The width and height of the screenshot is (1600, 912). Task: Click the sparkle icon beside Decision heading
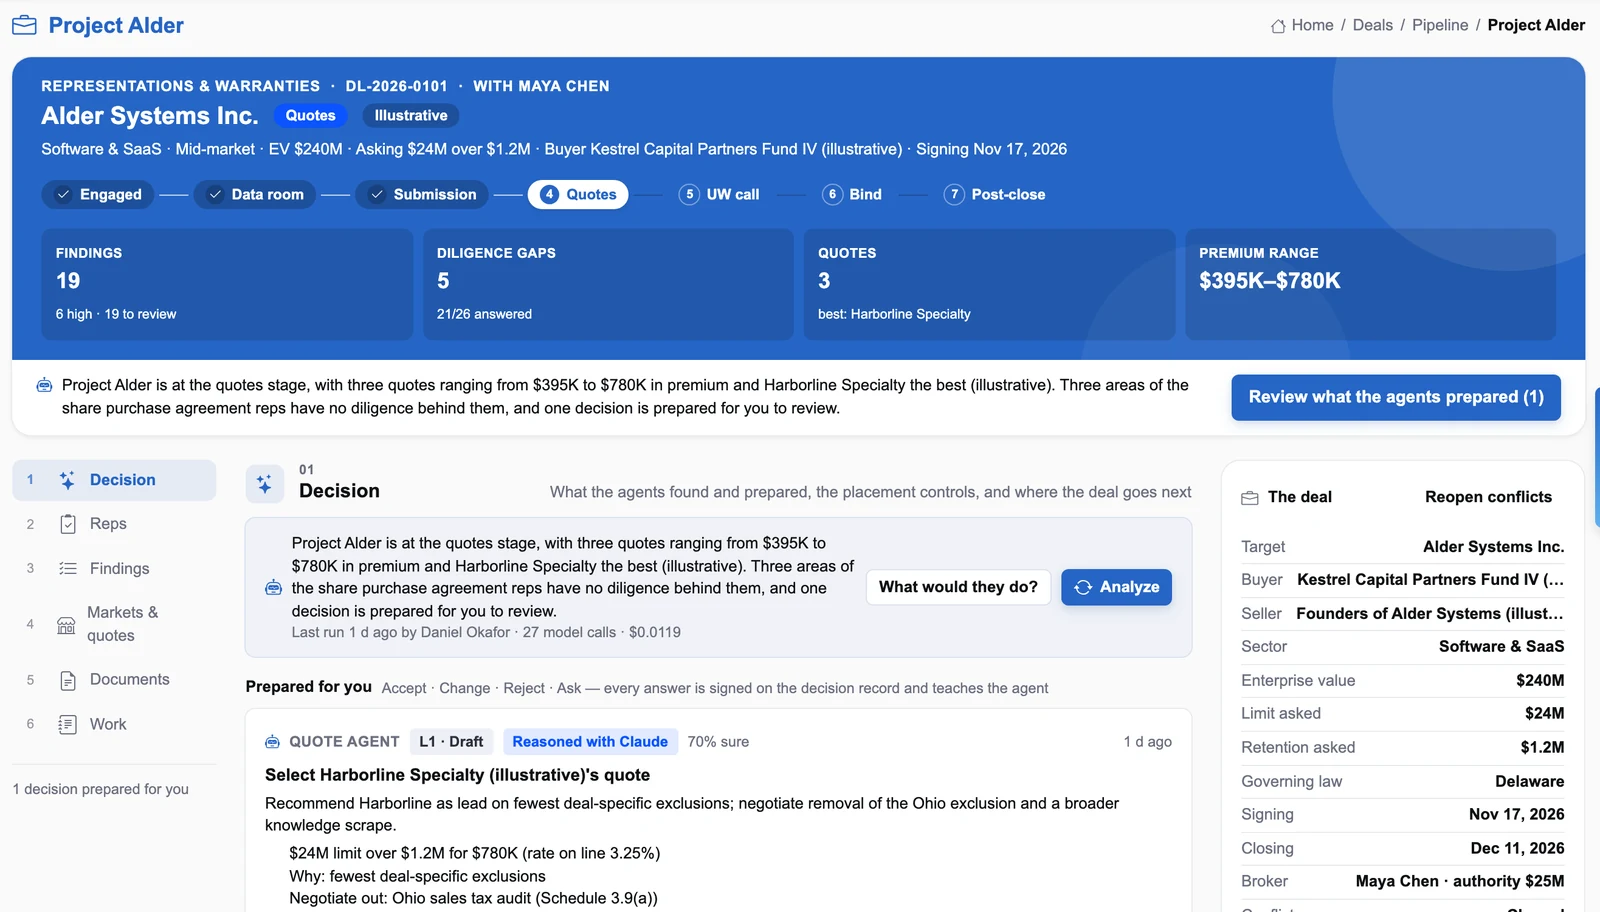point(264,484)
